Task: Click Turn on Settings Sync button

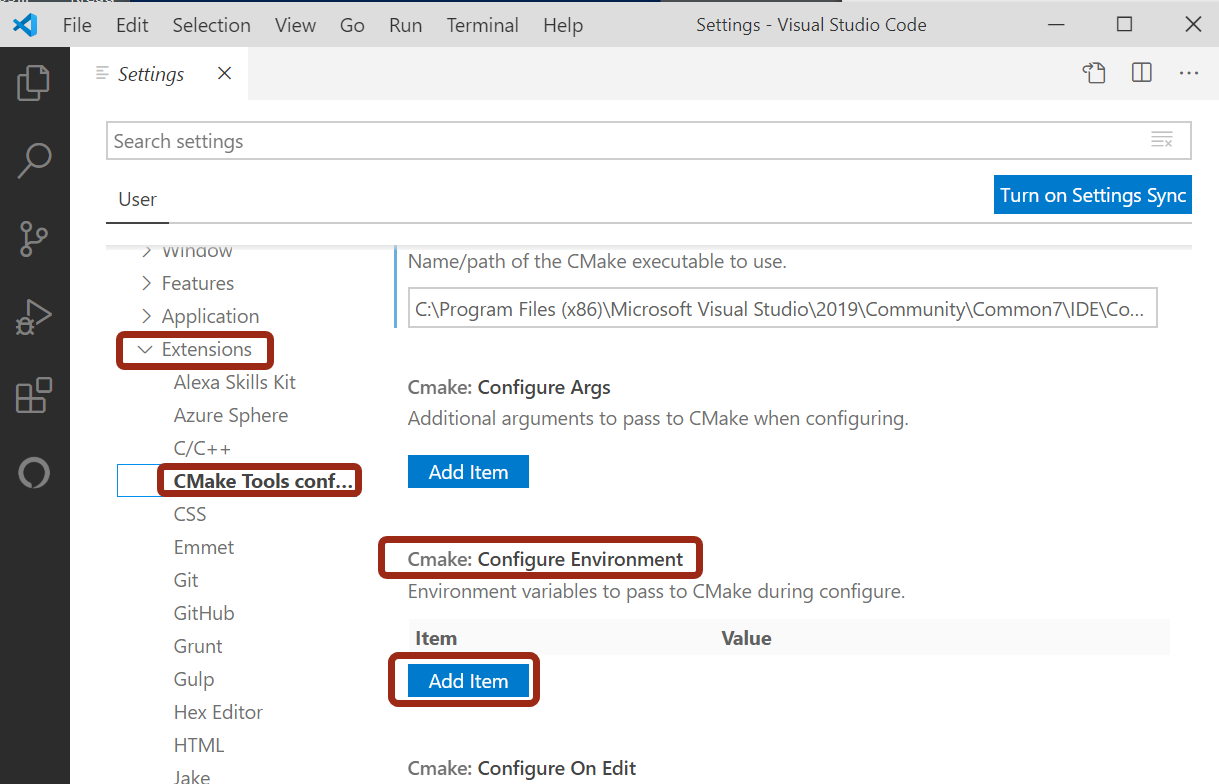Action: coord(1093,195)
